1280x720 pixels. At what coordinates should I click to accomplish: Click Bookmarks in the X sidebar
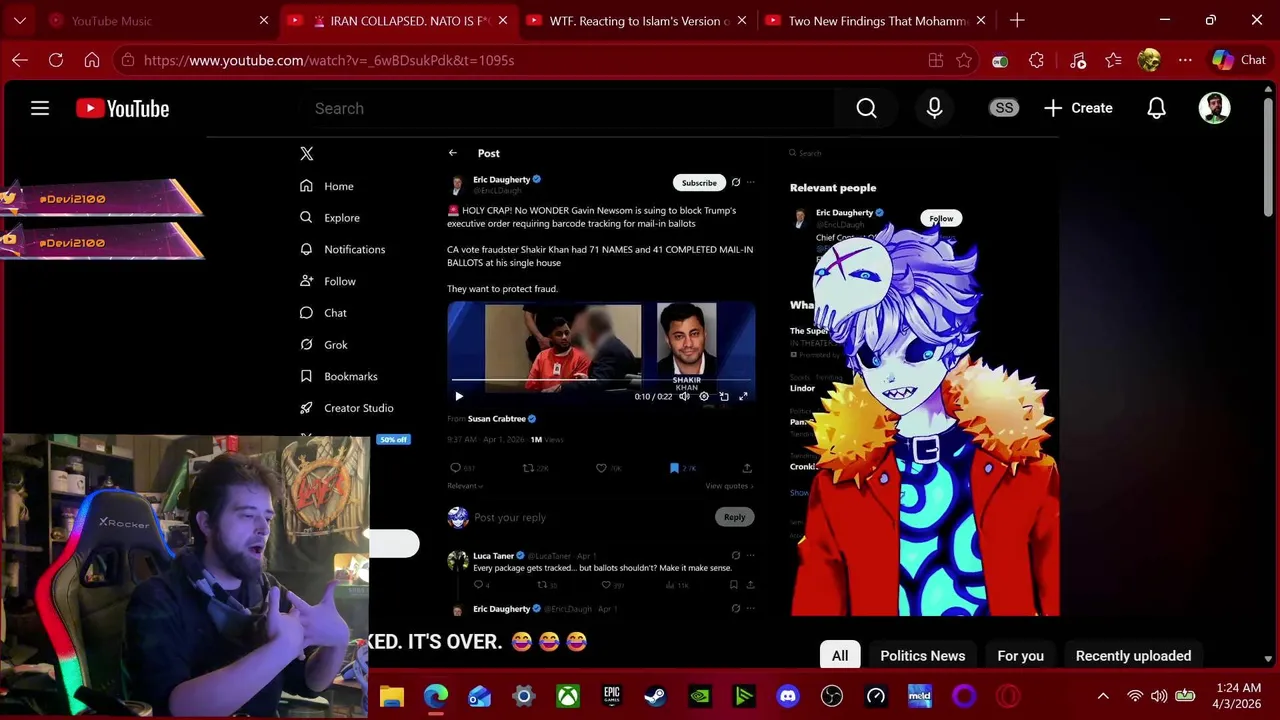(x=339, y=376)
